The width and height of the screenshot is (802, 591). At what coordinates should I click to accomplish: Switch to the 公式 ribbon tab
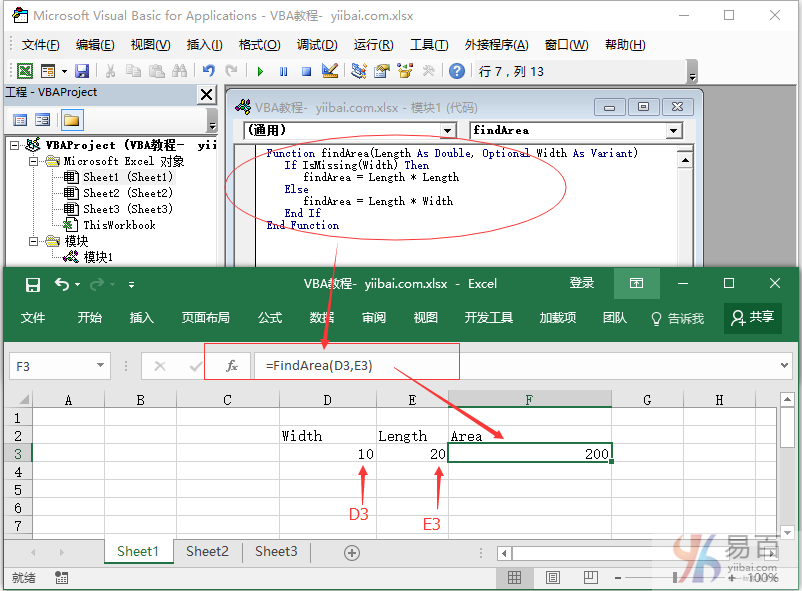tap(270, 318)
